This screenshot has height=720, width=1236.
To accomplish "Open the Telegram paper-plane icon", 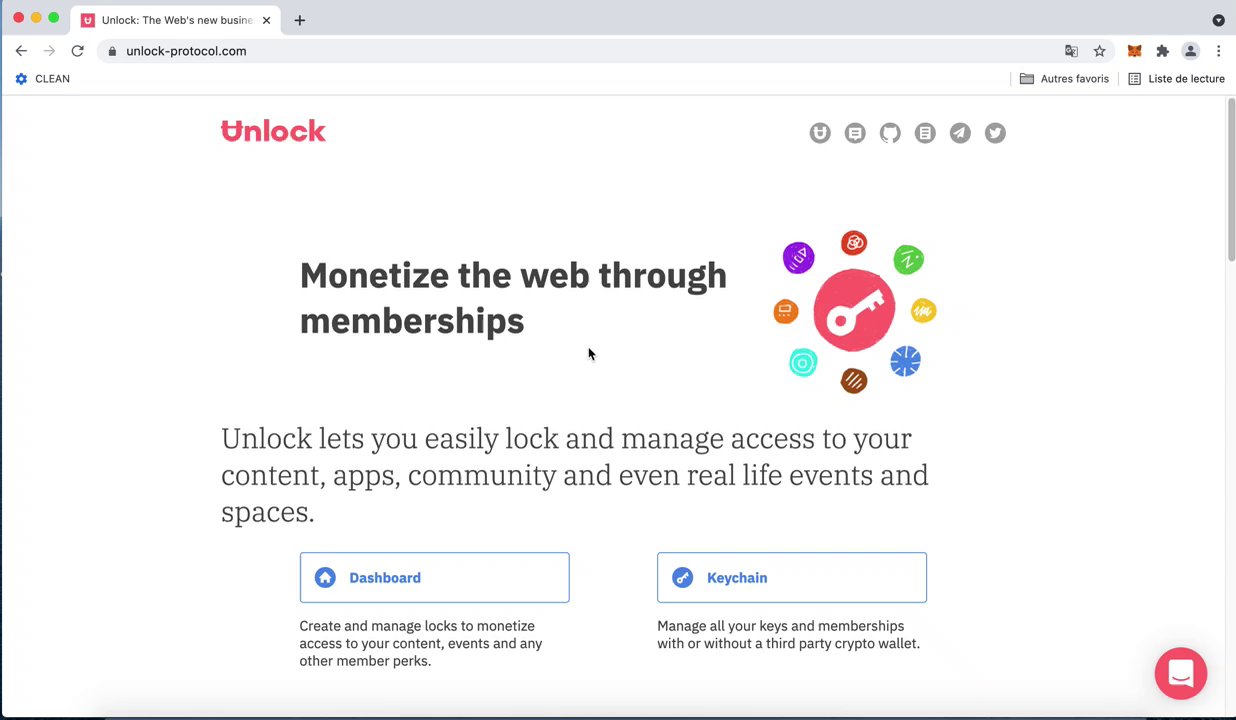I will [x=960, y=133].
